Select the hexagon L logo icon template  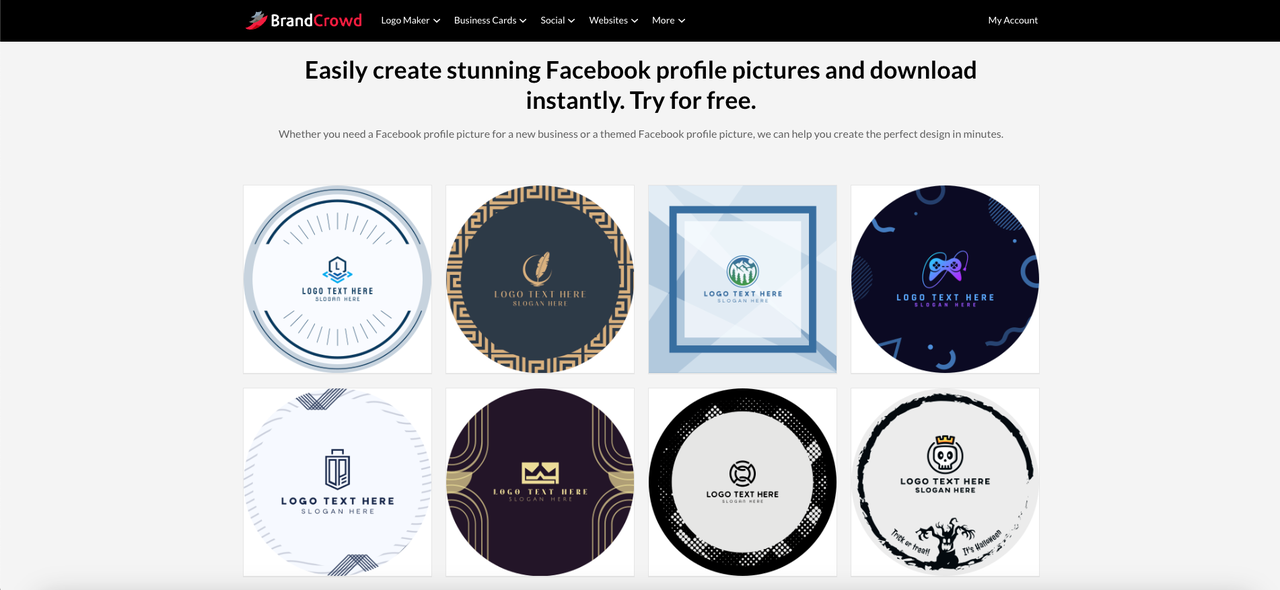(x=338, y=268)
